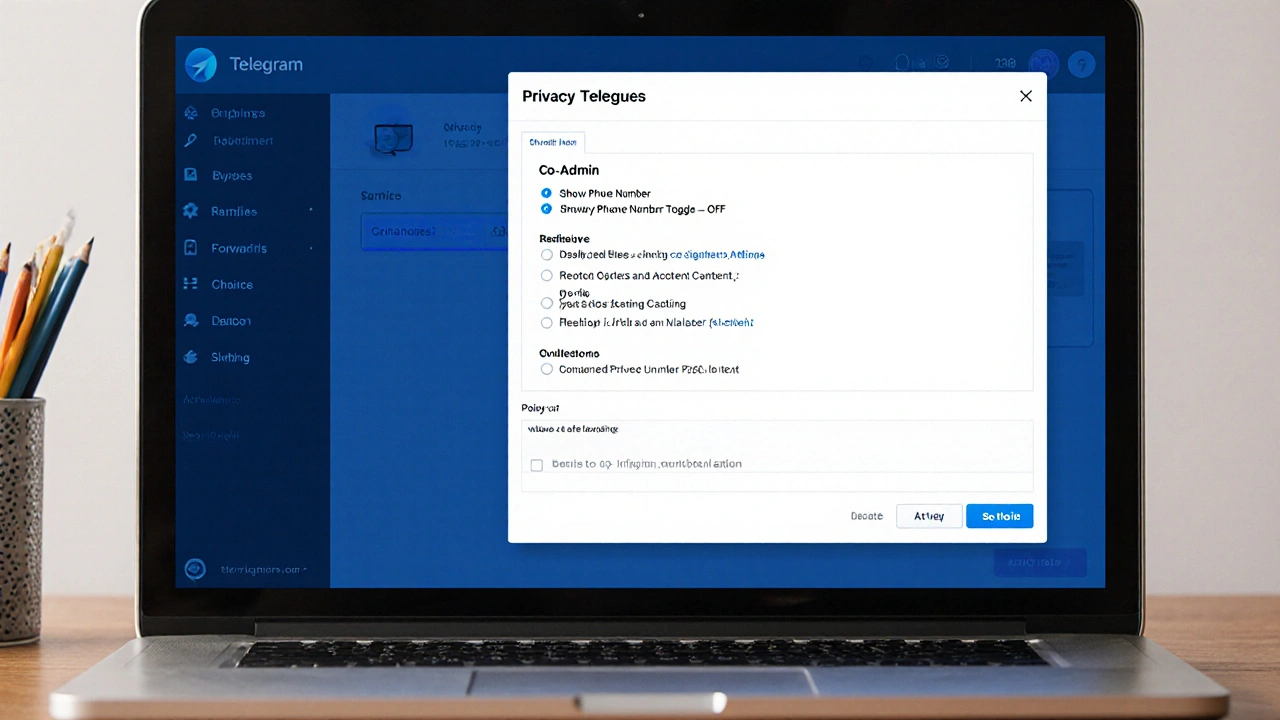The image size is (1280, 720).
Task: Select the Department pencil icon in sidebar
Action: point(190,140)
